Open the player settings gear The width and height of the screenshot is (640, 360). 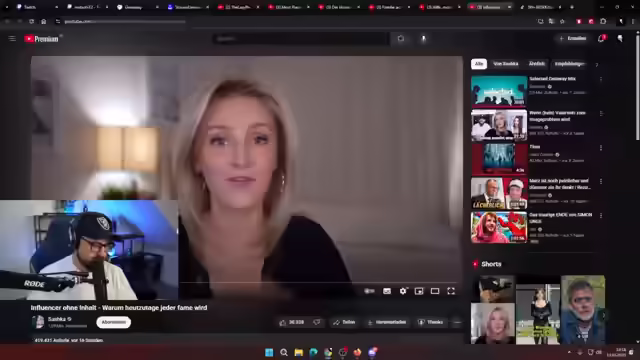(x=403, y=291)
